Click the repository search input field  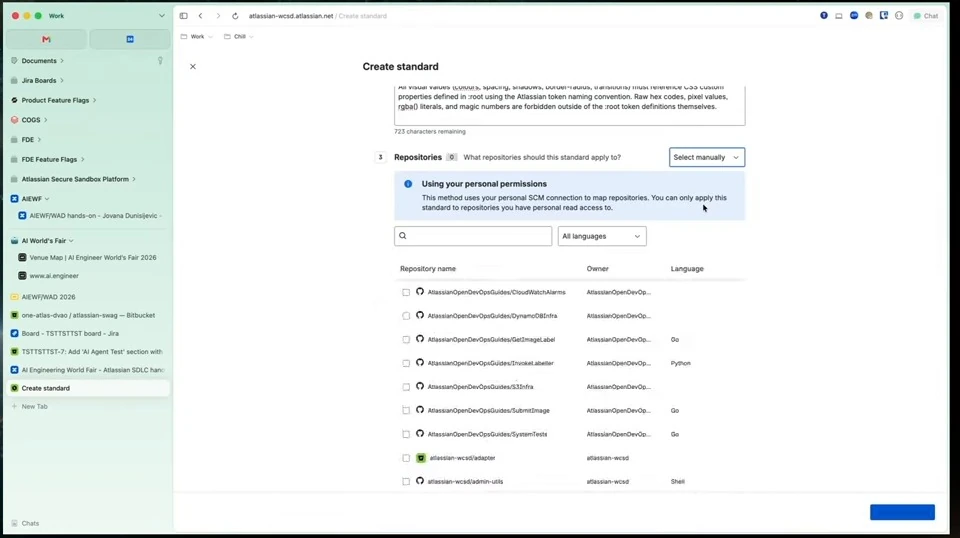click(473, 236)
